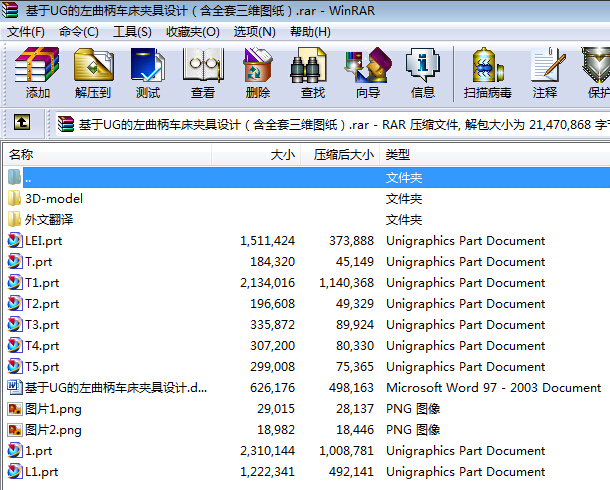Image resolution: width=610 pixels, height=490 pixels.
Task: Select the T2.prt file name
Action: (42, 304)
